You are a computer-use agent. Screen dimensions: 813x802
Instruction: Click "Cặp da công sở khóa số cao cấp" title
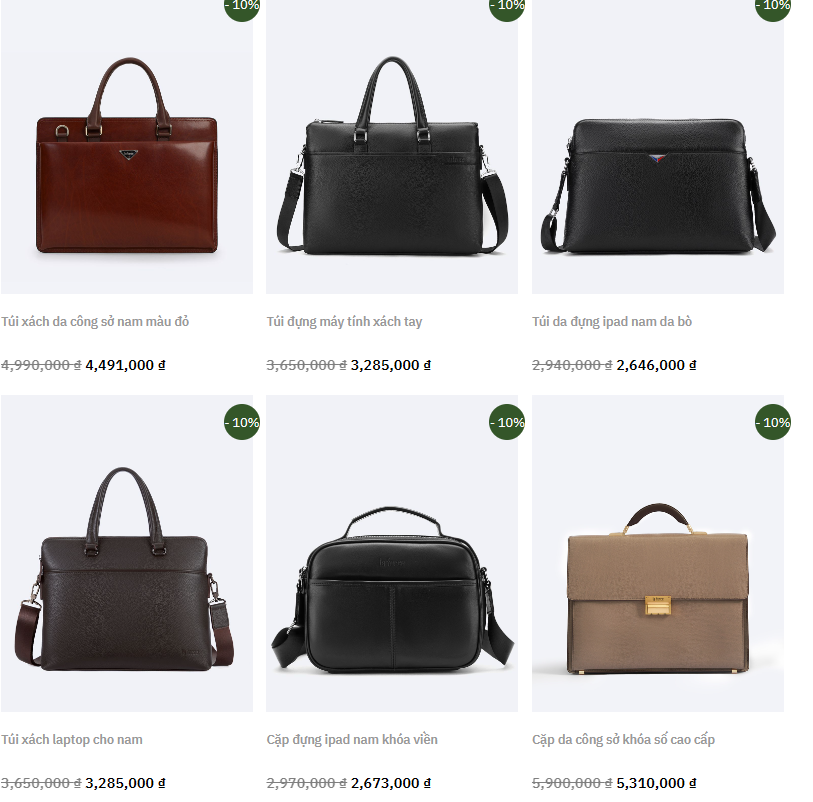pyautogui.click(x=623, y=739)
